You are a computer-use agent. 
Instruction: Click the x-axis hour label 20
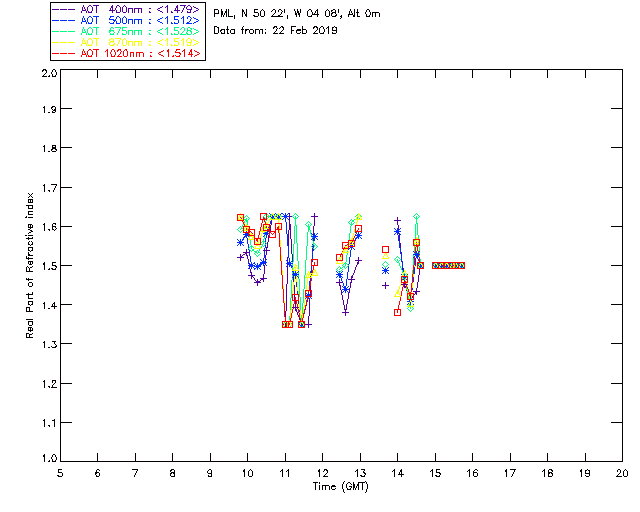pos(622,473)
